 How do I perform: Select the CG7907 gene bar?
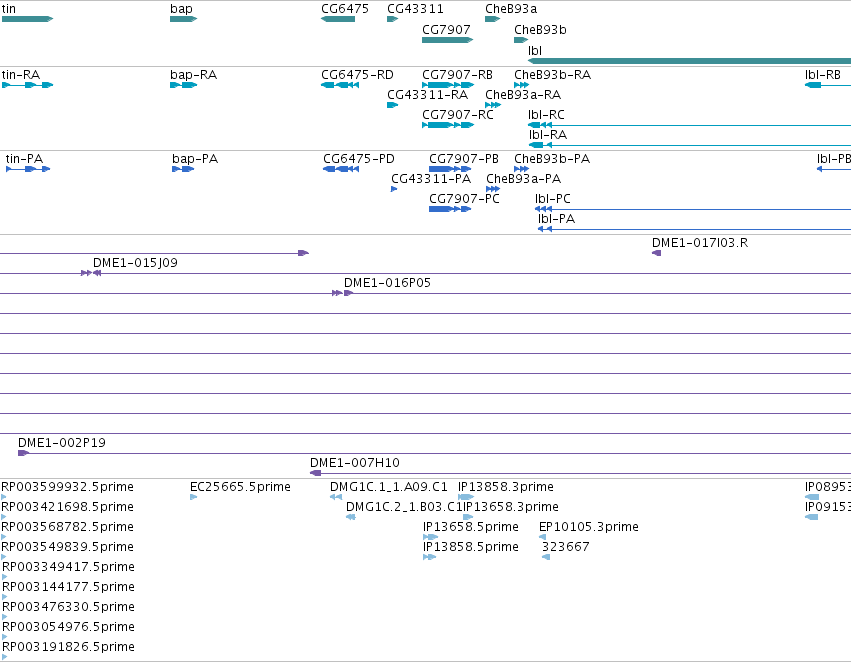[448, 40]
